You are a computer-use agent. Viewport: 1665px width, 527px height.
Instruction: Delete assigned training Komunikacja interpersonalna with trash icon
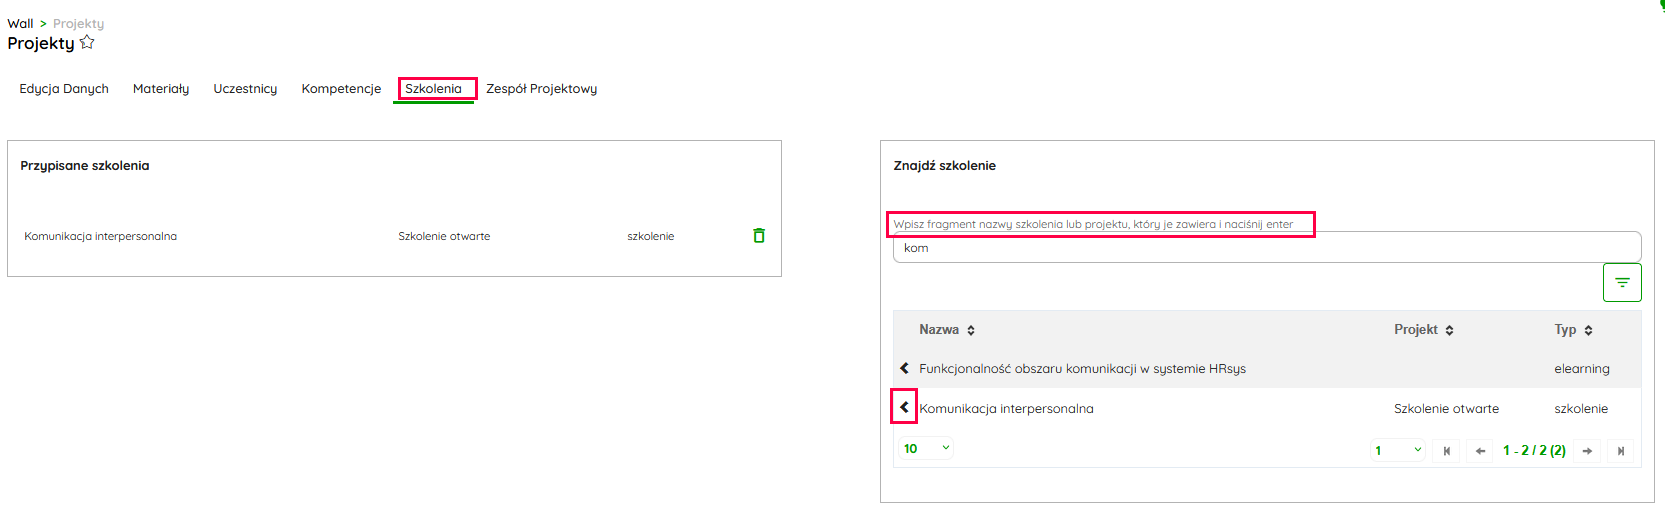[x=759, y=236]
